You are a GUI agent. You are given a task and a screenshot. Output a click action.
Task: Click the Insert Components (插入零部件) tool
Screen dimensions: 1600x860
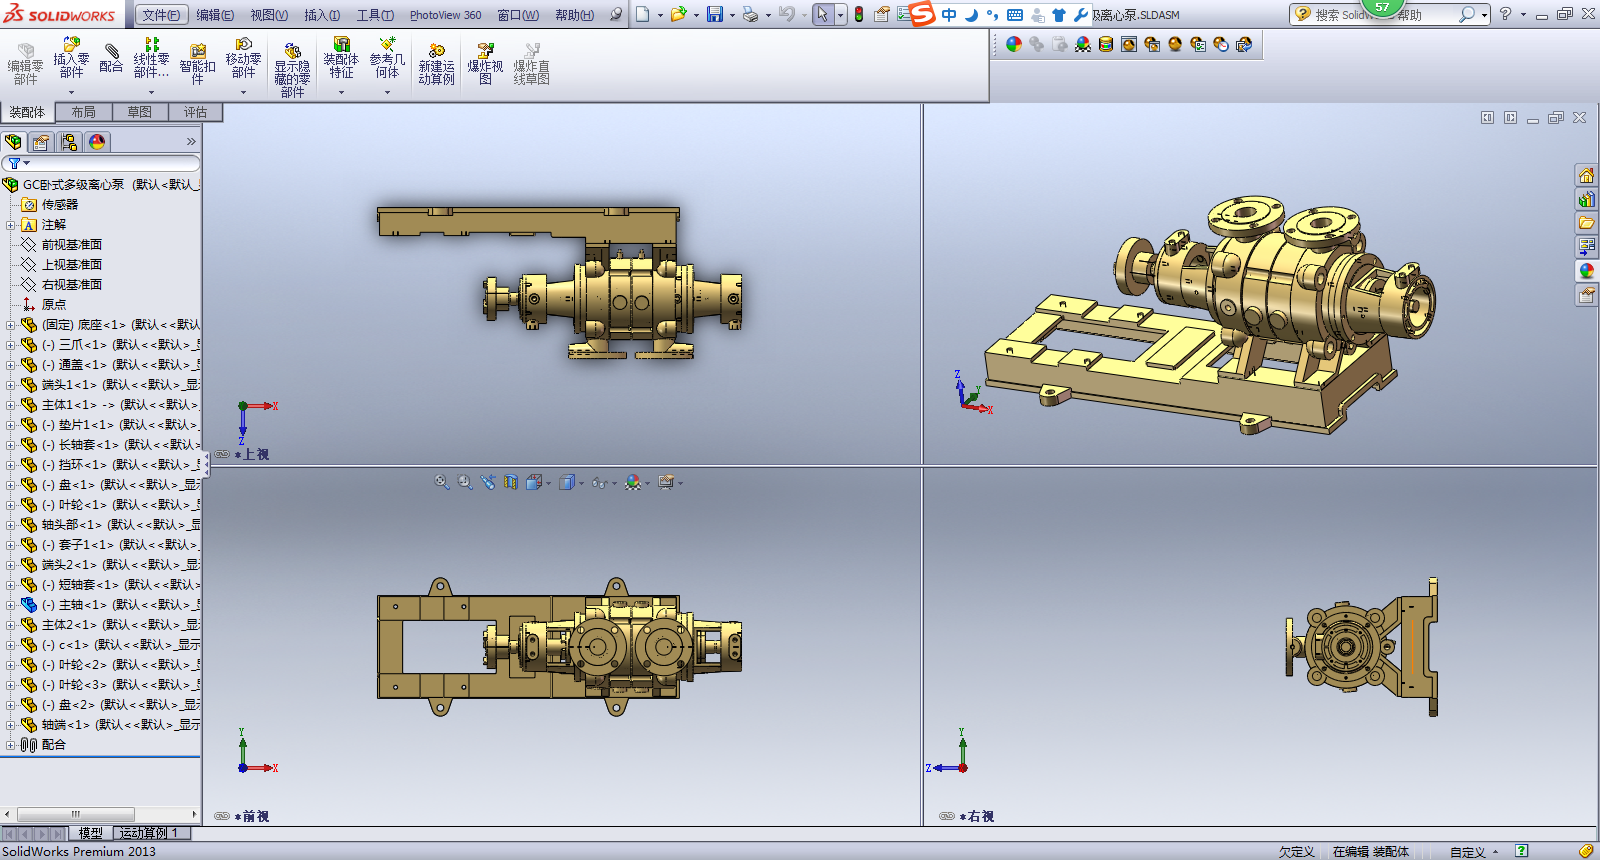71,59
